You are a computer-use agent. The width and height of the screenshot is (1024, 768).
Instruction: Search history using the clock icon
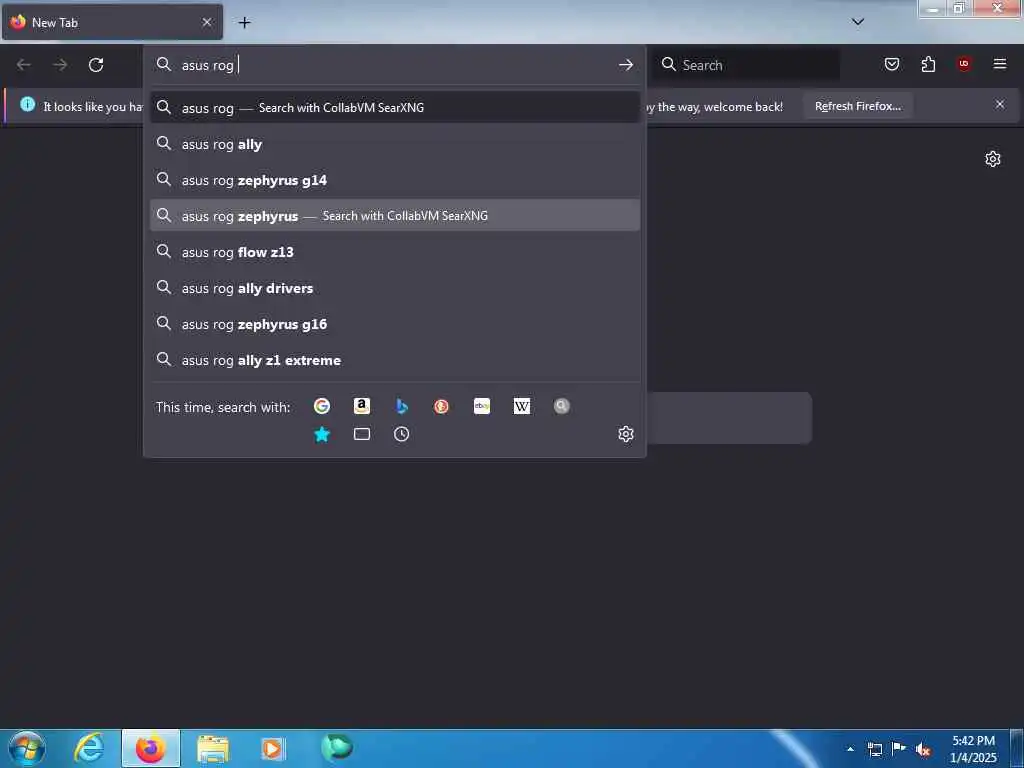click(x=402, y=434)
